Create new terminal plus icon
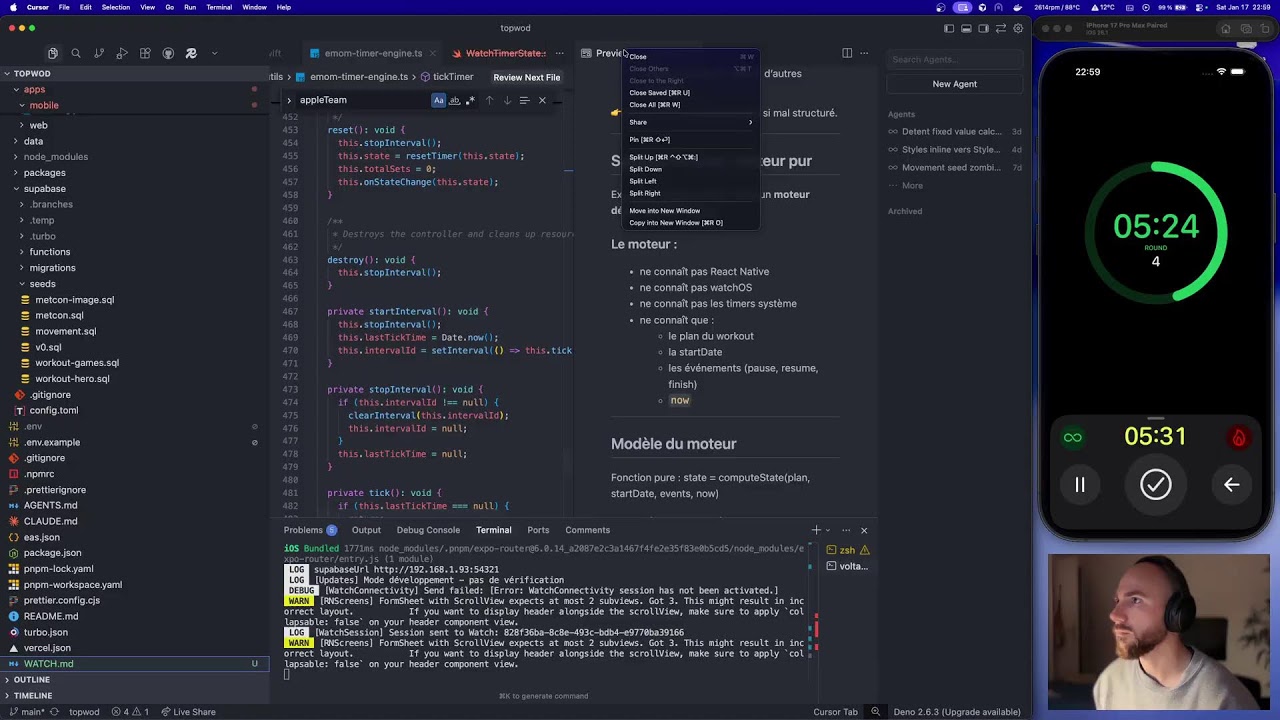This screenshot has height=720, width=1280. (816, 530)
